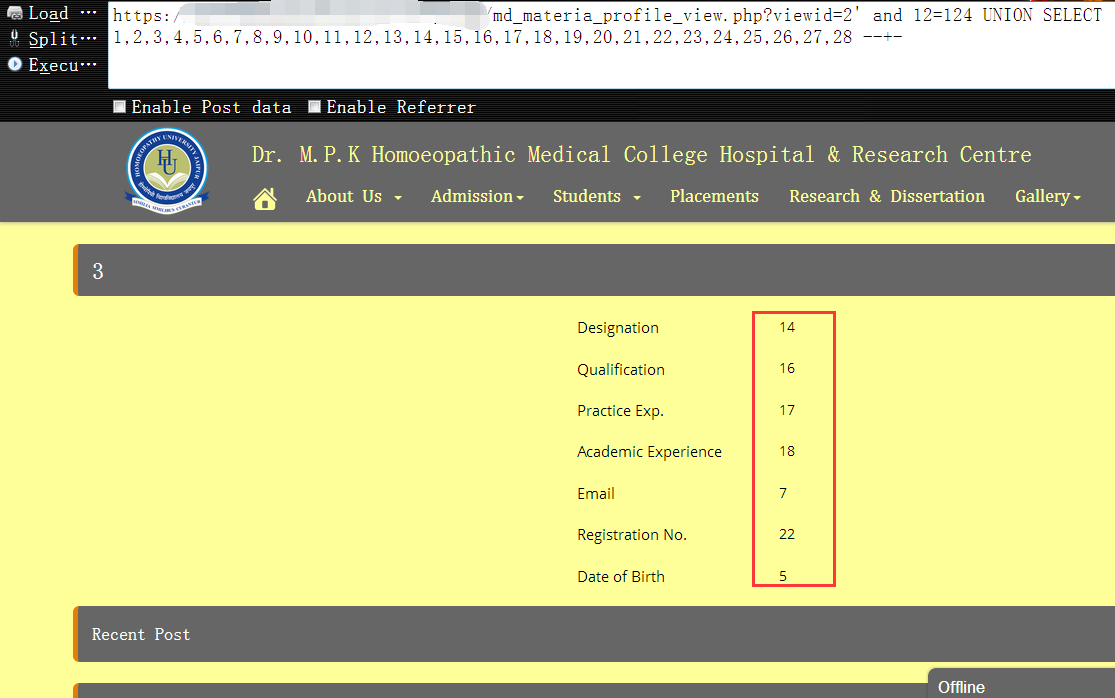Click the Email label
The image size is (1115, 698).
(x=596, y=493)
